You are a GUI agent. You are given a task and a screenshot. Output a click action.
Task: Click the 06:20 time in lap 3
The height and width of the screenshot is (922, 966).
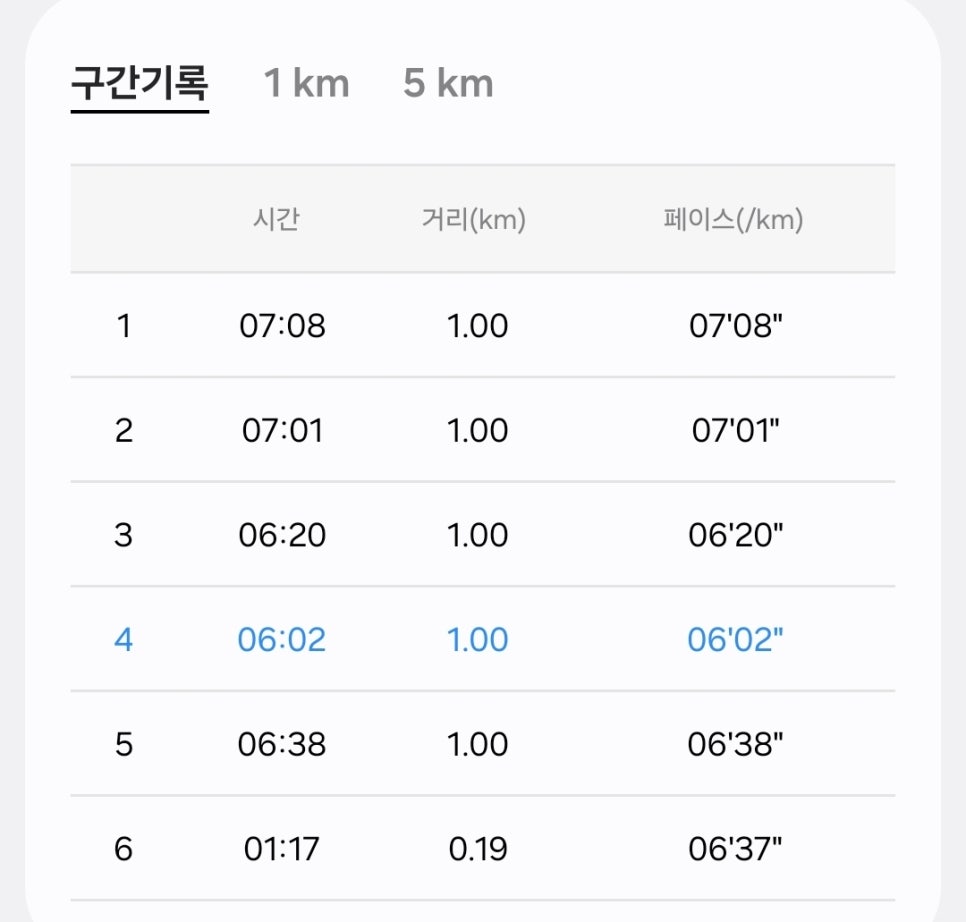click(x=282, y=535)
